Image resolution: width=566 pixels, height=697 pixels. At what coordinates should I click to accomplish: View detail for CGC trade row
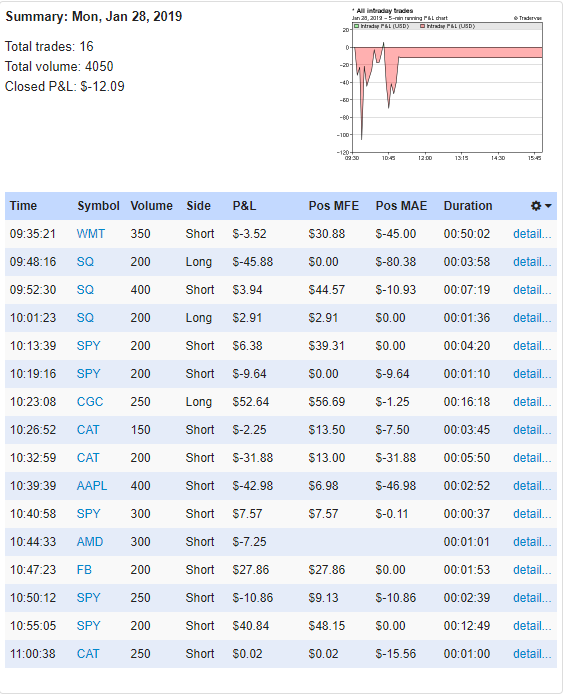tap(532, 402)
